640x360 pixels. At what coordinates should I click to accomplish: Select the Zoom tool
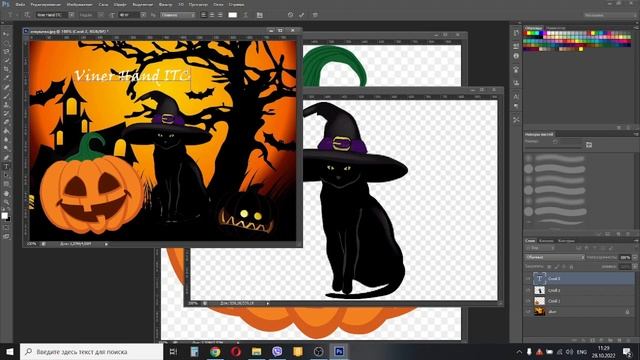(6, 202)
